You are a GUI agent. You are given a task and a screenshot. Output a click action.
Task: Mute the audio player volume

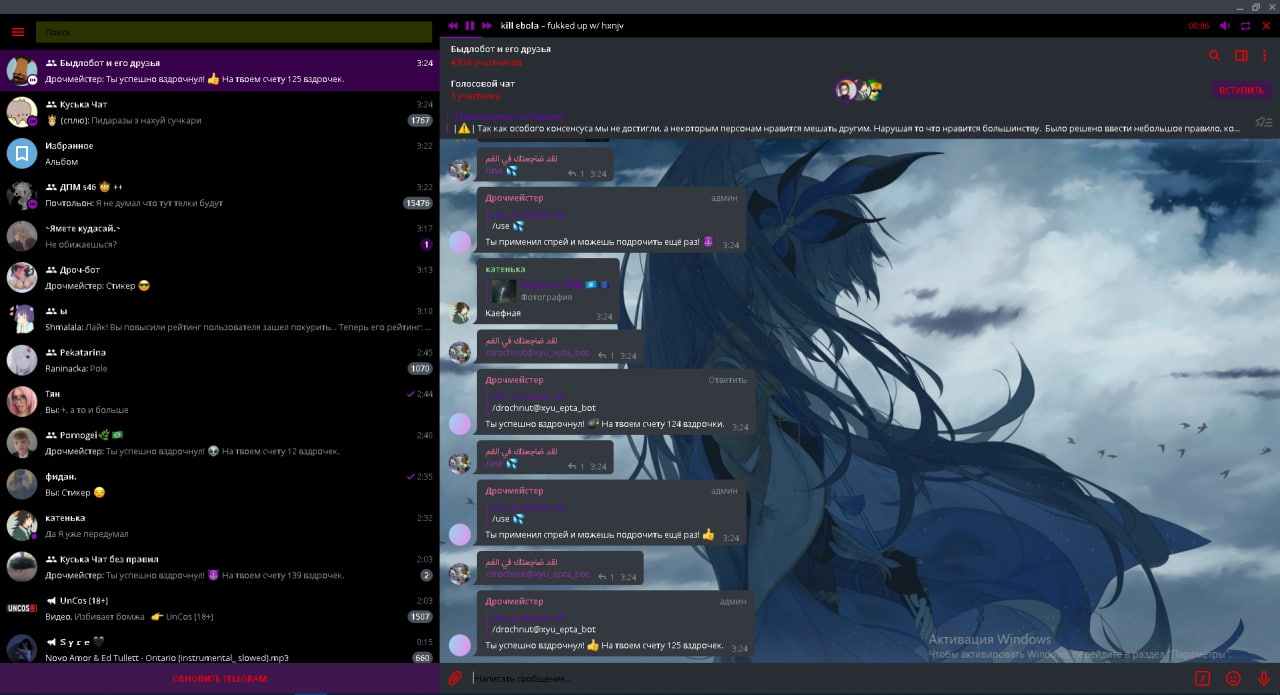(x=1225, y=26)
